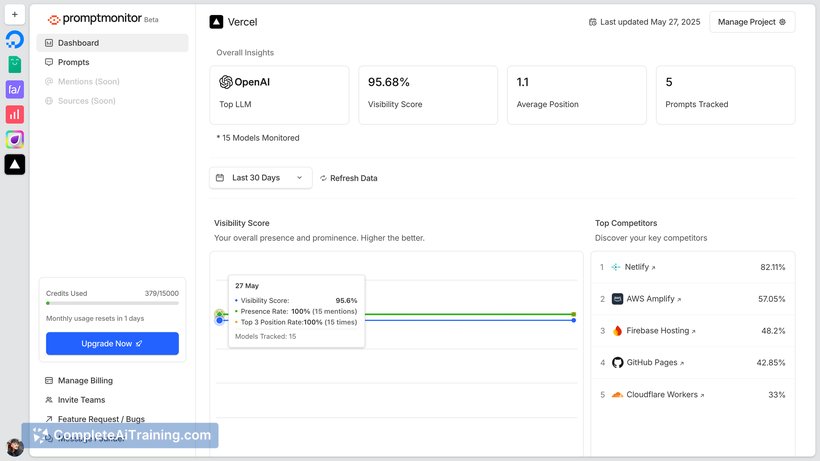This screenshot has width=820, height=461.
Task: Click the Manage Project button
Action: [752, 22]
